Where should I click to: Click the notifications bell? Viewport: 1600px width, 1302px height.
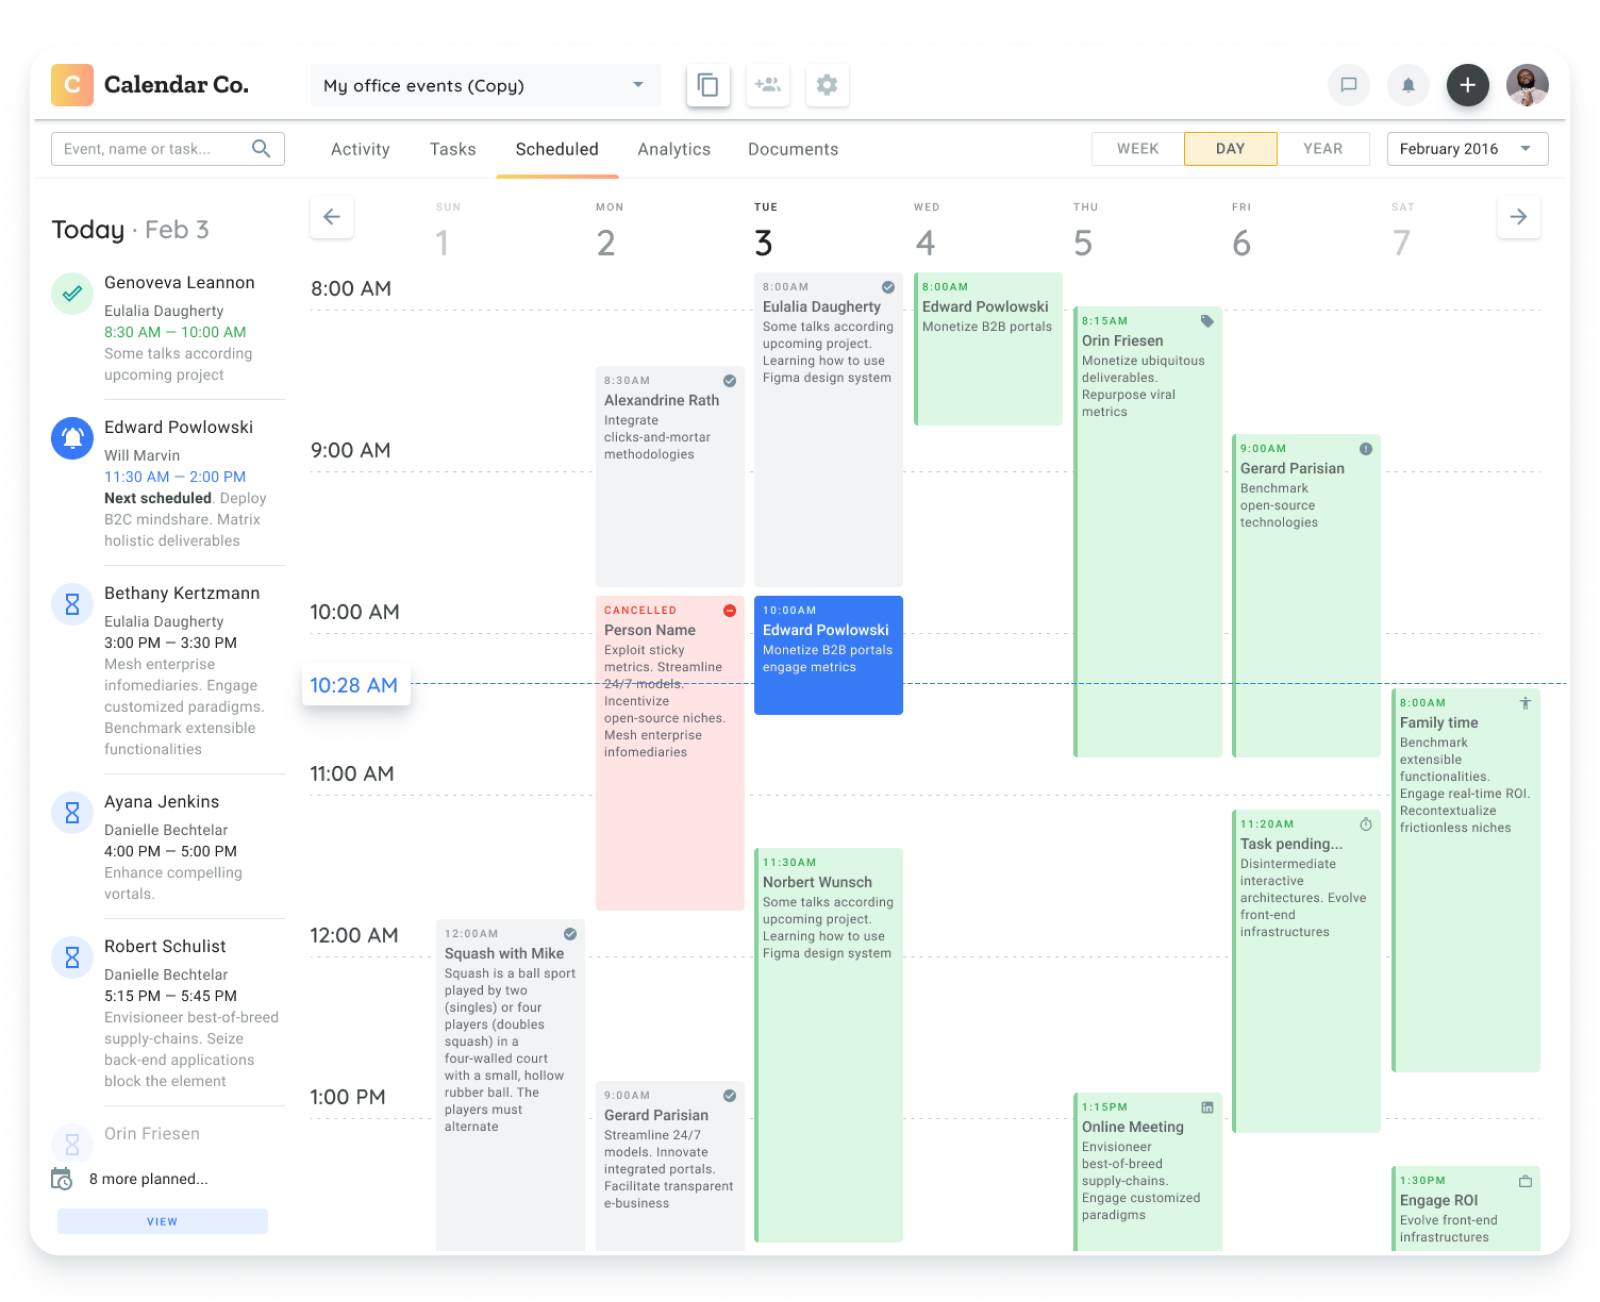pyautogui.click(x=1409, y=85)
